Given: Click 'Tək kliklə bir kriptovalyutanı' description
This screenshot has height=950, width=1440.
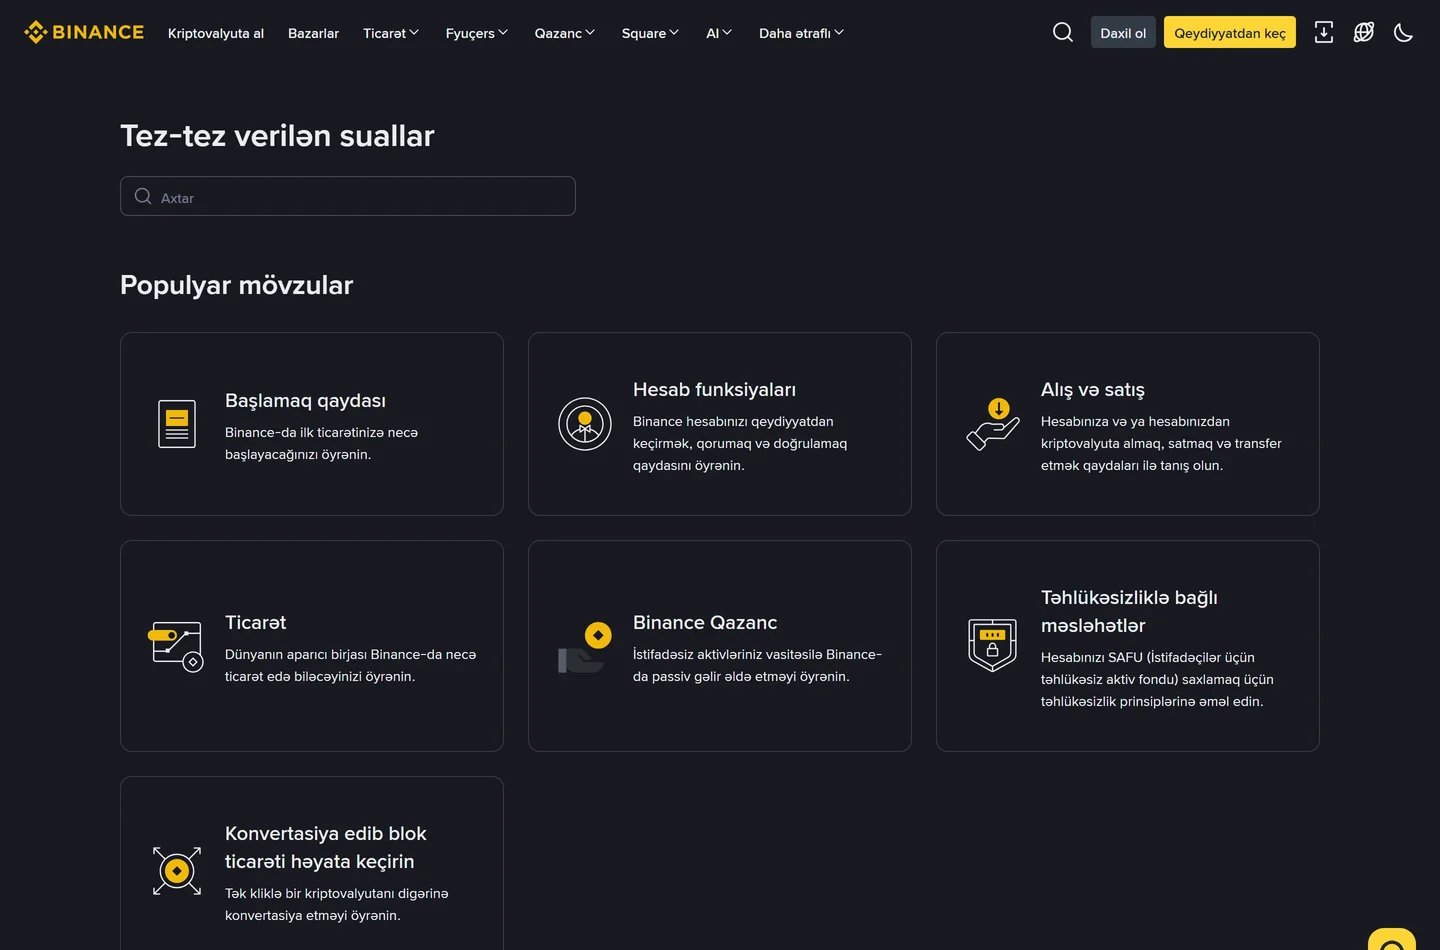Looking at the screenshot, I should click(x=337, y=904).
